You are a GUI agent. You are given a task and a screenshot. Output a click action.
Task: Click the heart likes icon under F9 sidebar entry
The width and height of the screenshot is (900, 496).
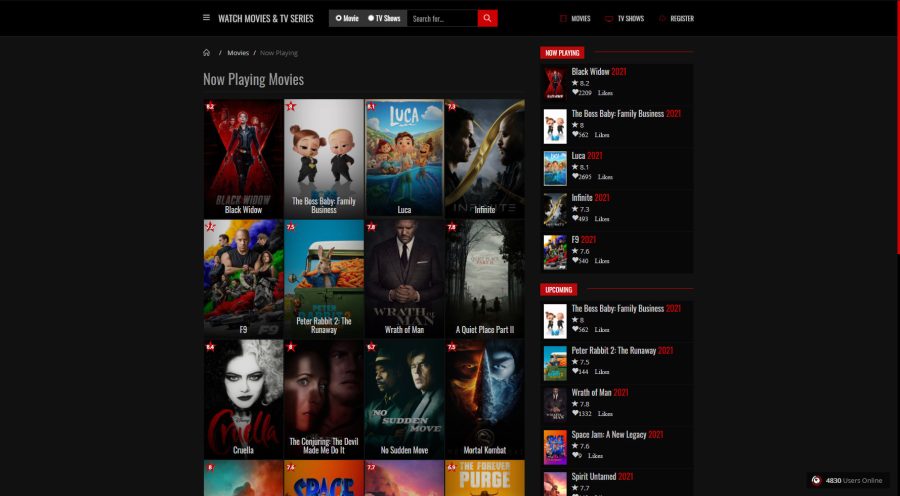[575, 261]
